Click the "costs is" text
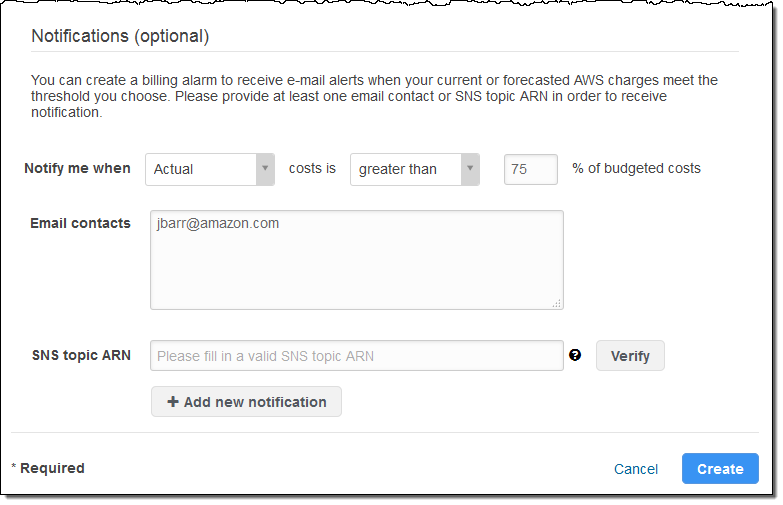Screen dimensions: 783x505 point(312,168)
